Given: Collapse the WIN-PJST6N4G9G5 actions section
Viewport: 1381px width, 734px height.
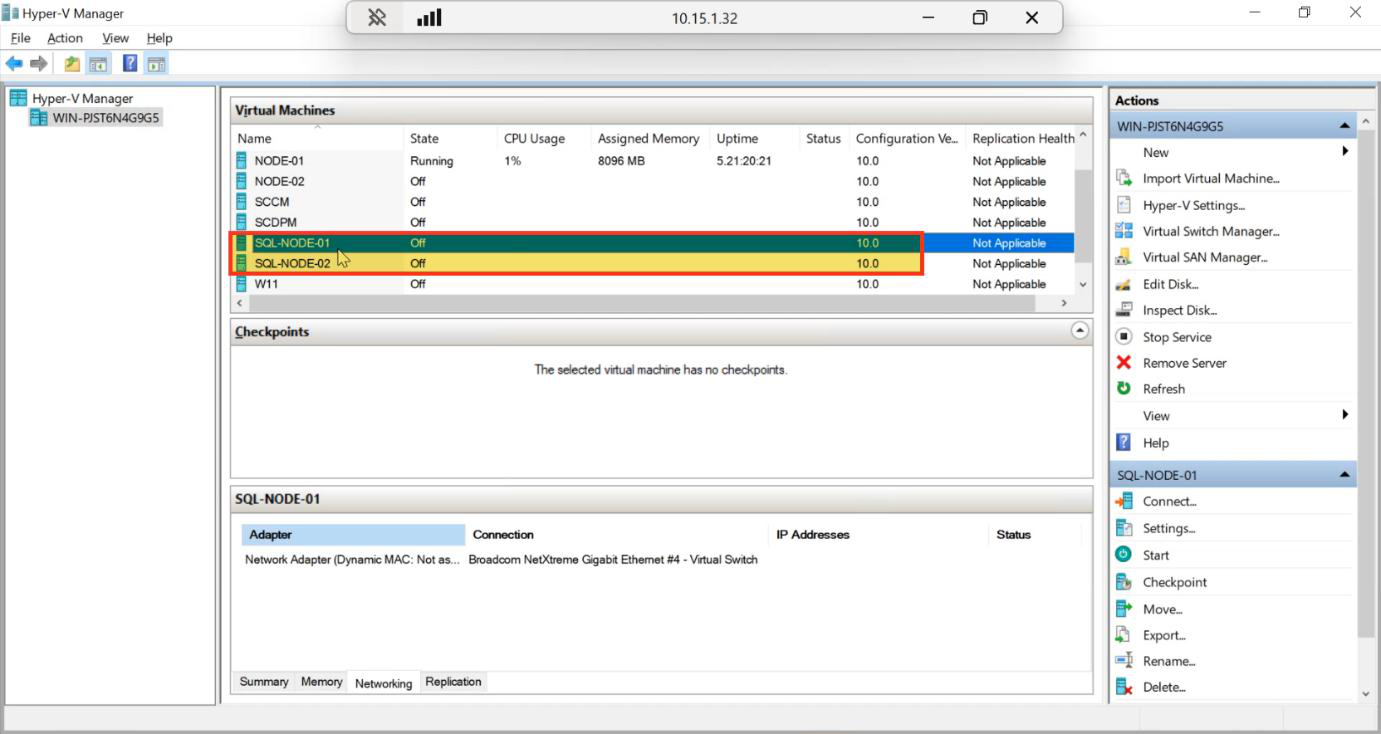Looking at the screenshot, I should tap(1344, 127).
